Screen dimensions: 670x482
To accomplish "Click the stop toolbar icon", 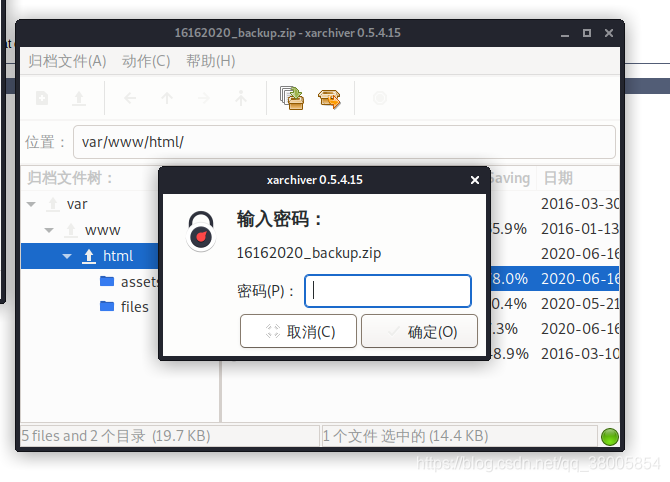I will coord(380,98).
